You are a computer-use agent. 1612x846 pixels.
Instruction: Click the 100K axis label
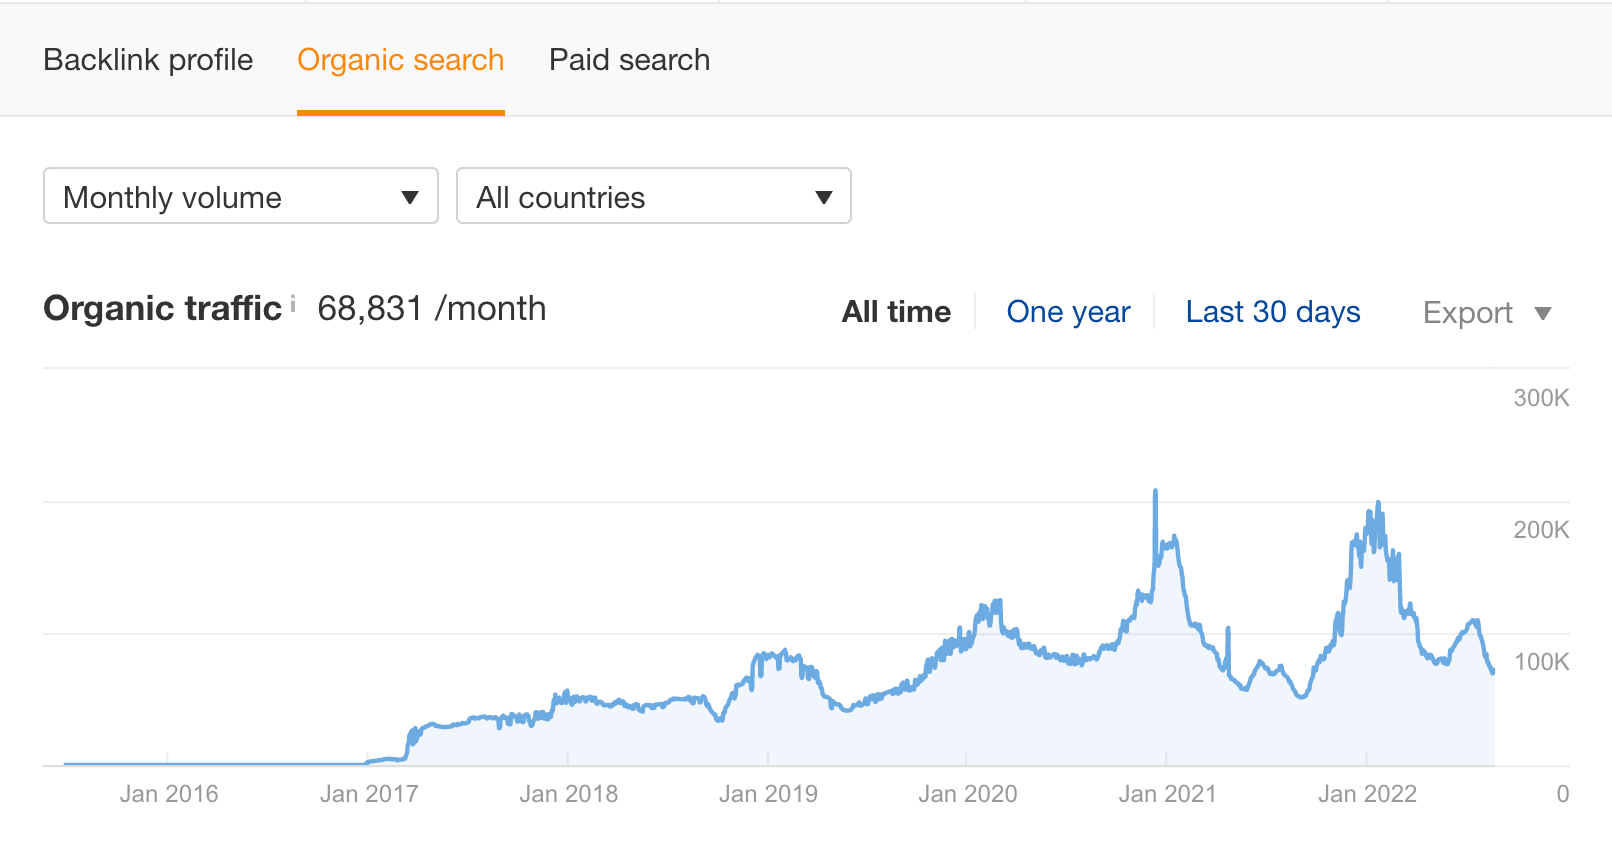point(1541,662)
